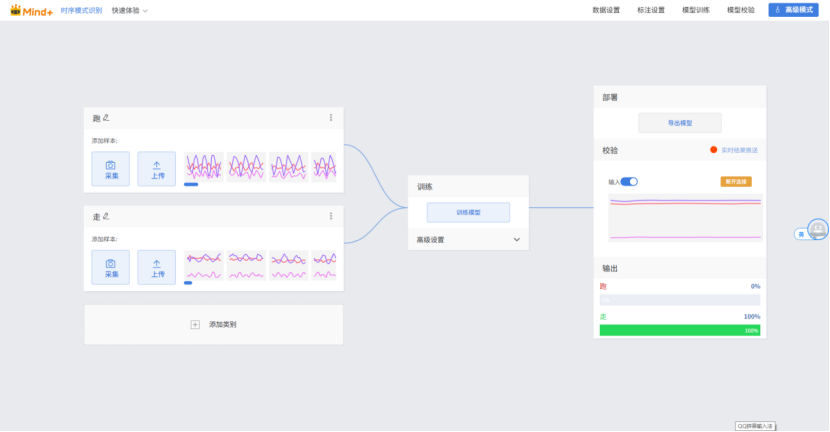Select the first 跑 waveform sample thumbnail
Image resolution: width=830 pixels, height=432 pixels.
pos(204,166)
